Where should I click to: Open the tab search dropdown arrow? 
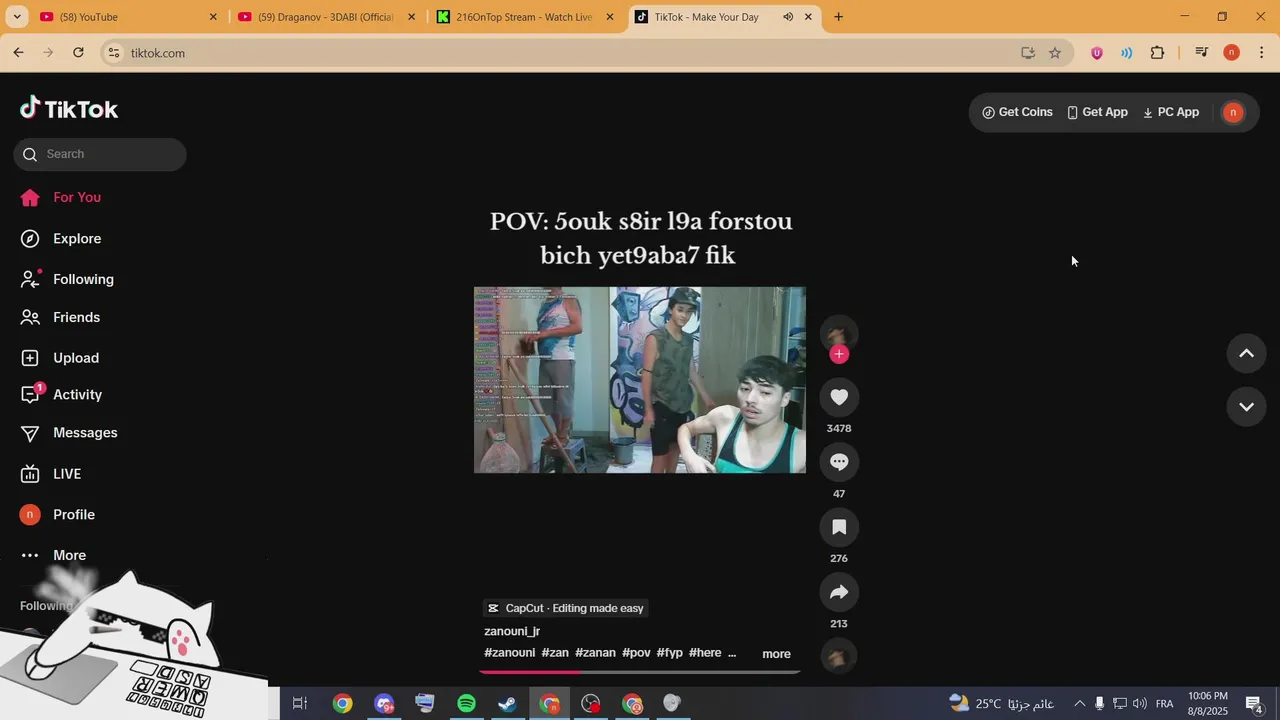16,17
